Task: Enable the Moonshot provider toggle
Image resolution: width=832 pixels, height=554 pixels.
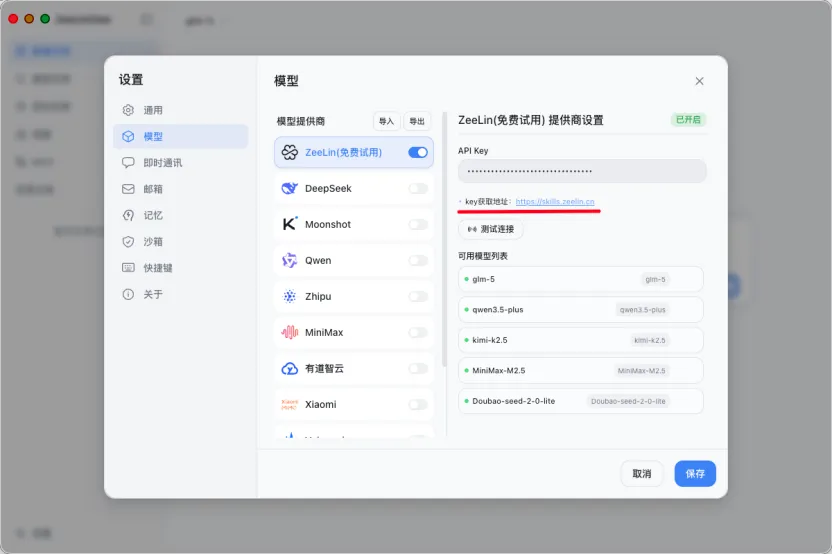Action: click(418, 224)
